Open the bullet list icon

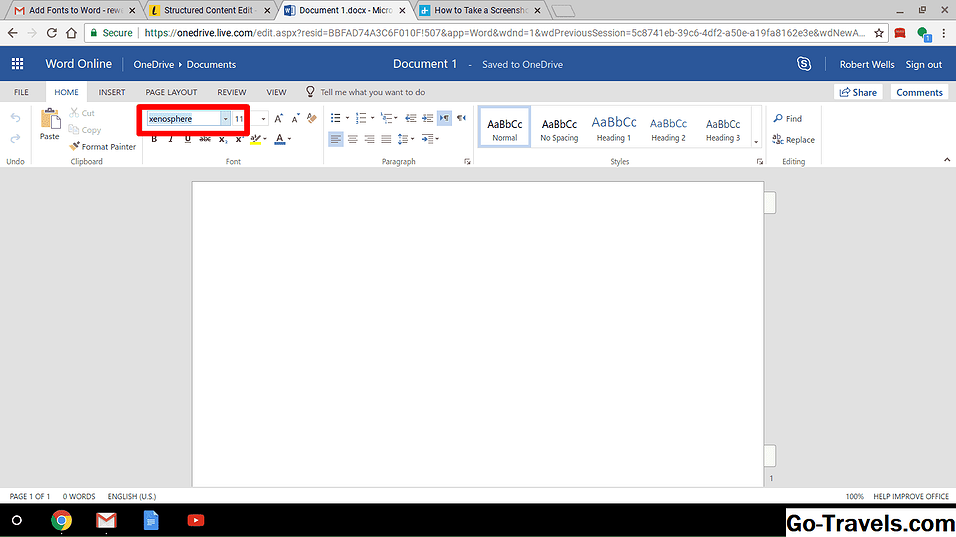[336, 118]
